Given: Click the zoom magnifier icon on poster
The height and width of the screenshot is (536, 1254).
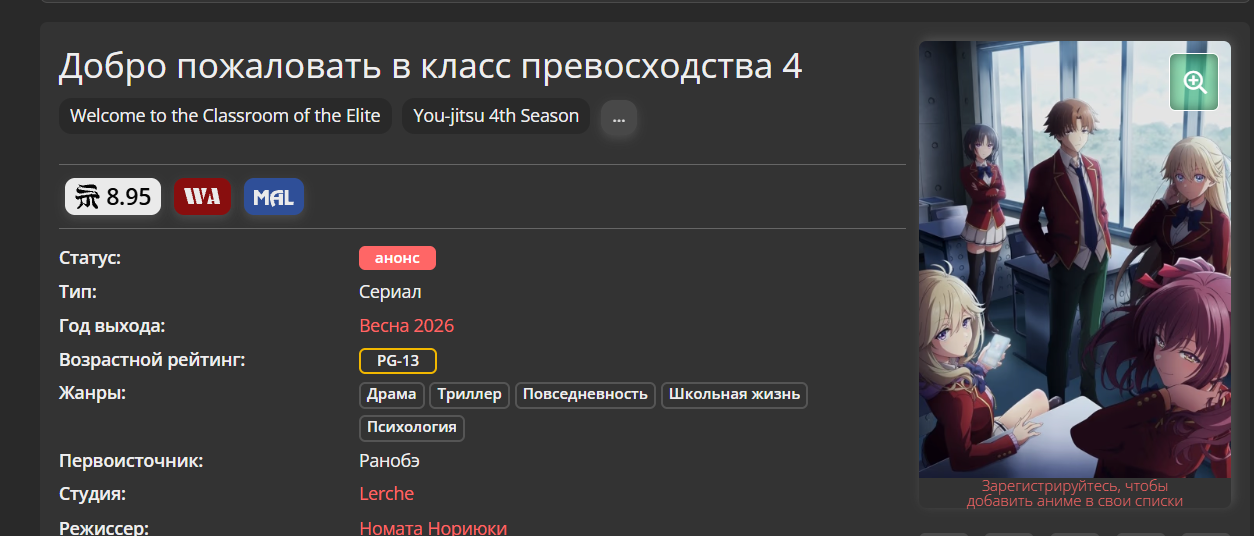Looking at the screenshot, I should [1194, 82].
